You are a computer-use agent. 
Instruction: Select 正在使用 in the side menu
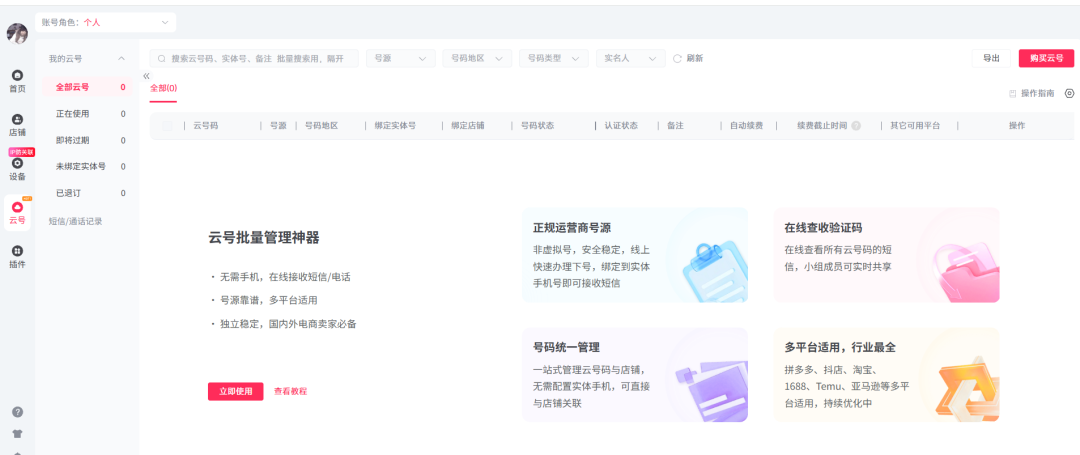click(87, 114)
